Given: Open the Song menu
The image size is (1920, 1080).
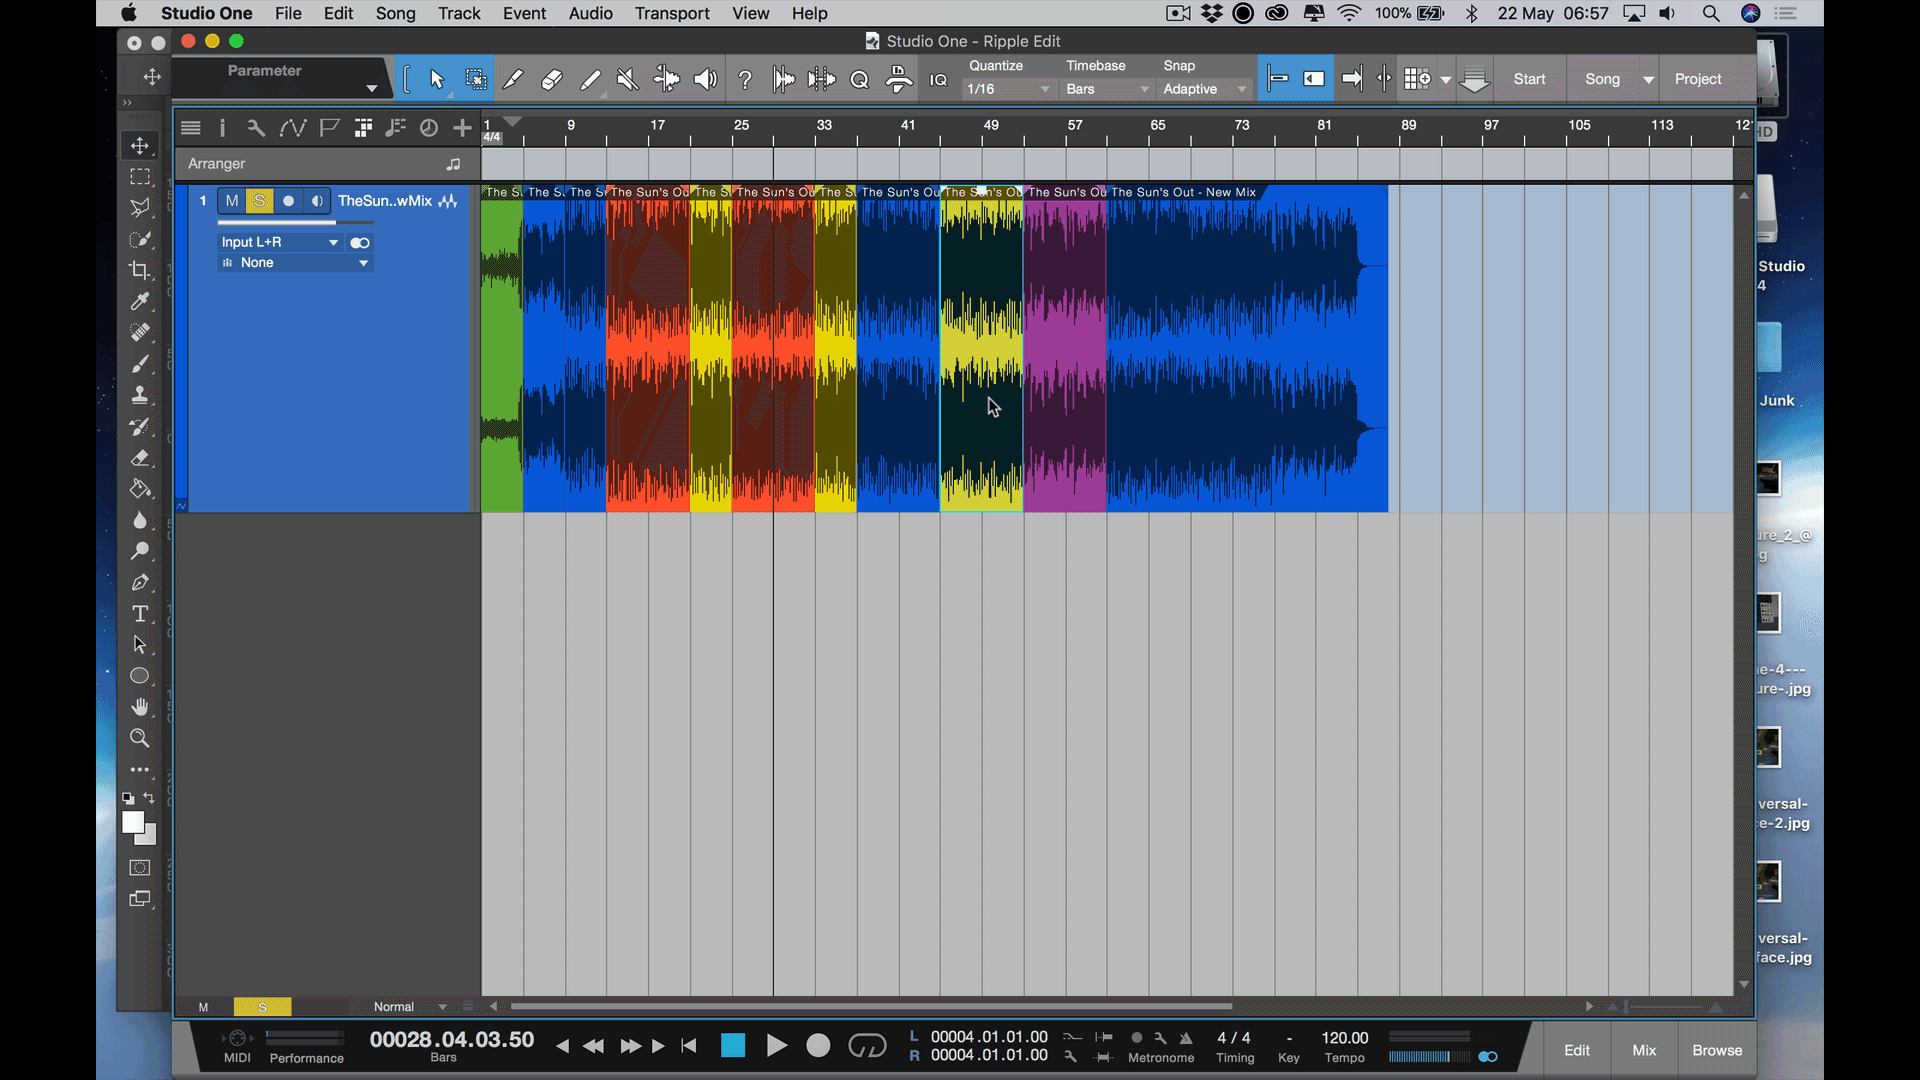Looking at the screenshot, I should click(395, 13).
